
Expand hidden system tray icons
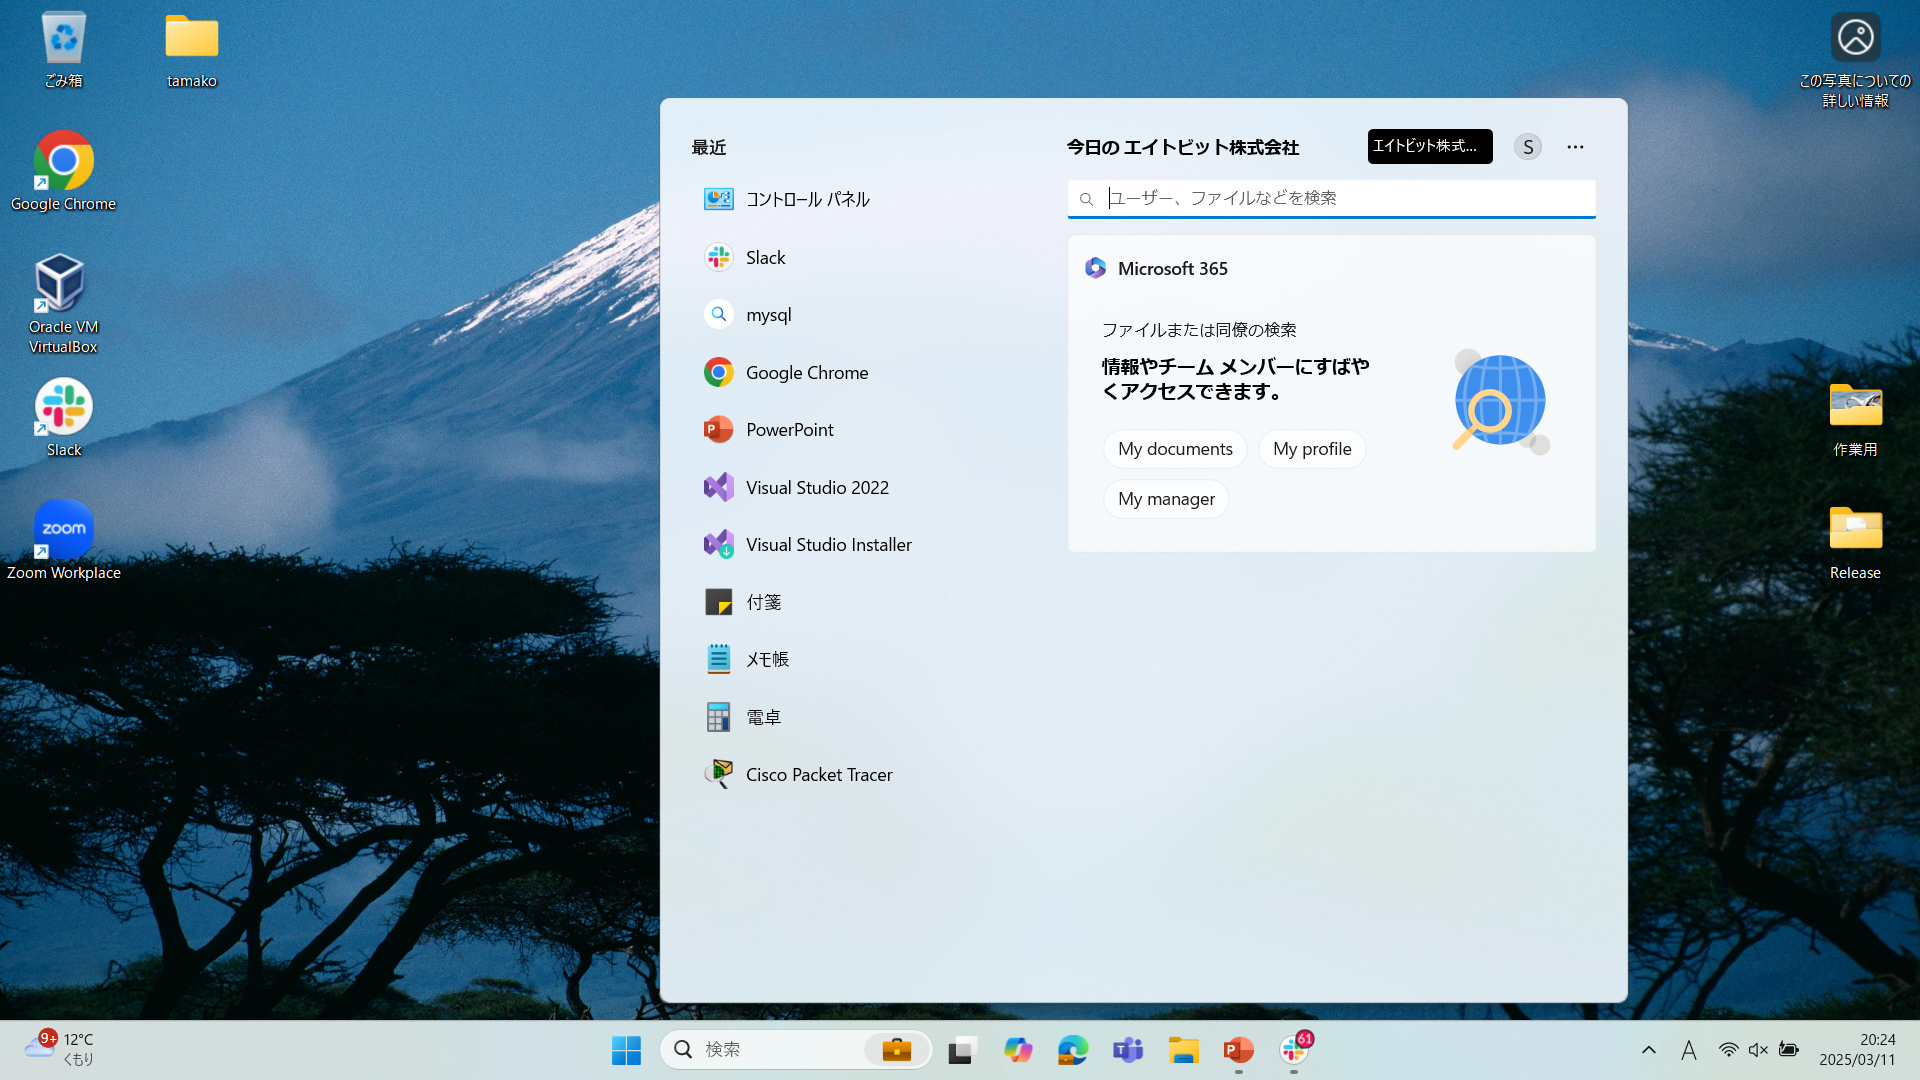1649,1050
